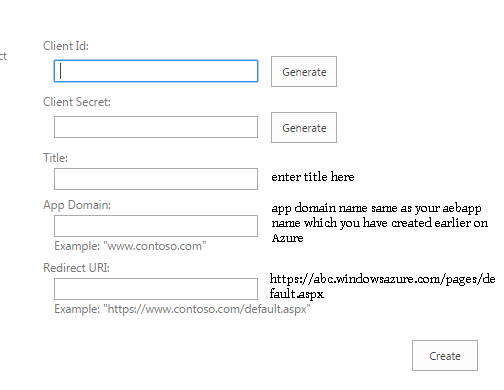
Task: Select the Redirect URI input field
Action: [156, 289]
